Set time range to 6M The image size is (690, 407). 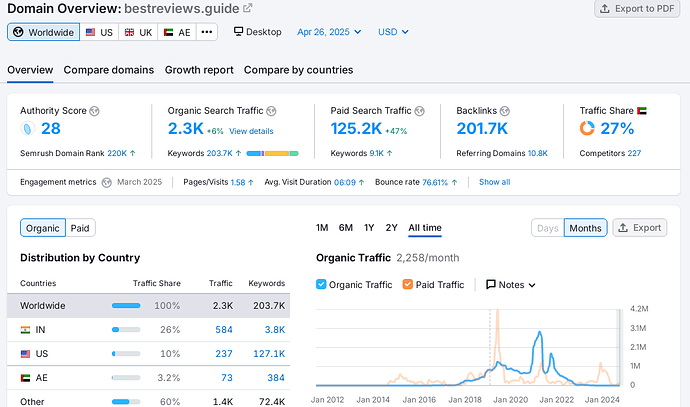click(345, 227)
